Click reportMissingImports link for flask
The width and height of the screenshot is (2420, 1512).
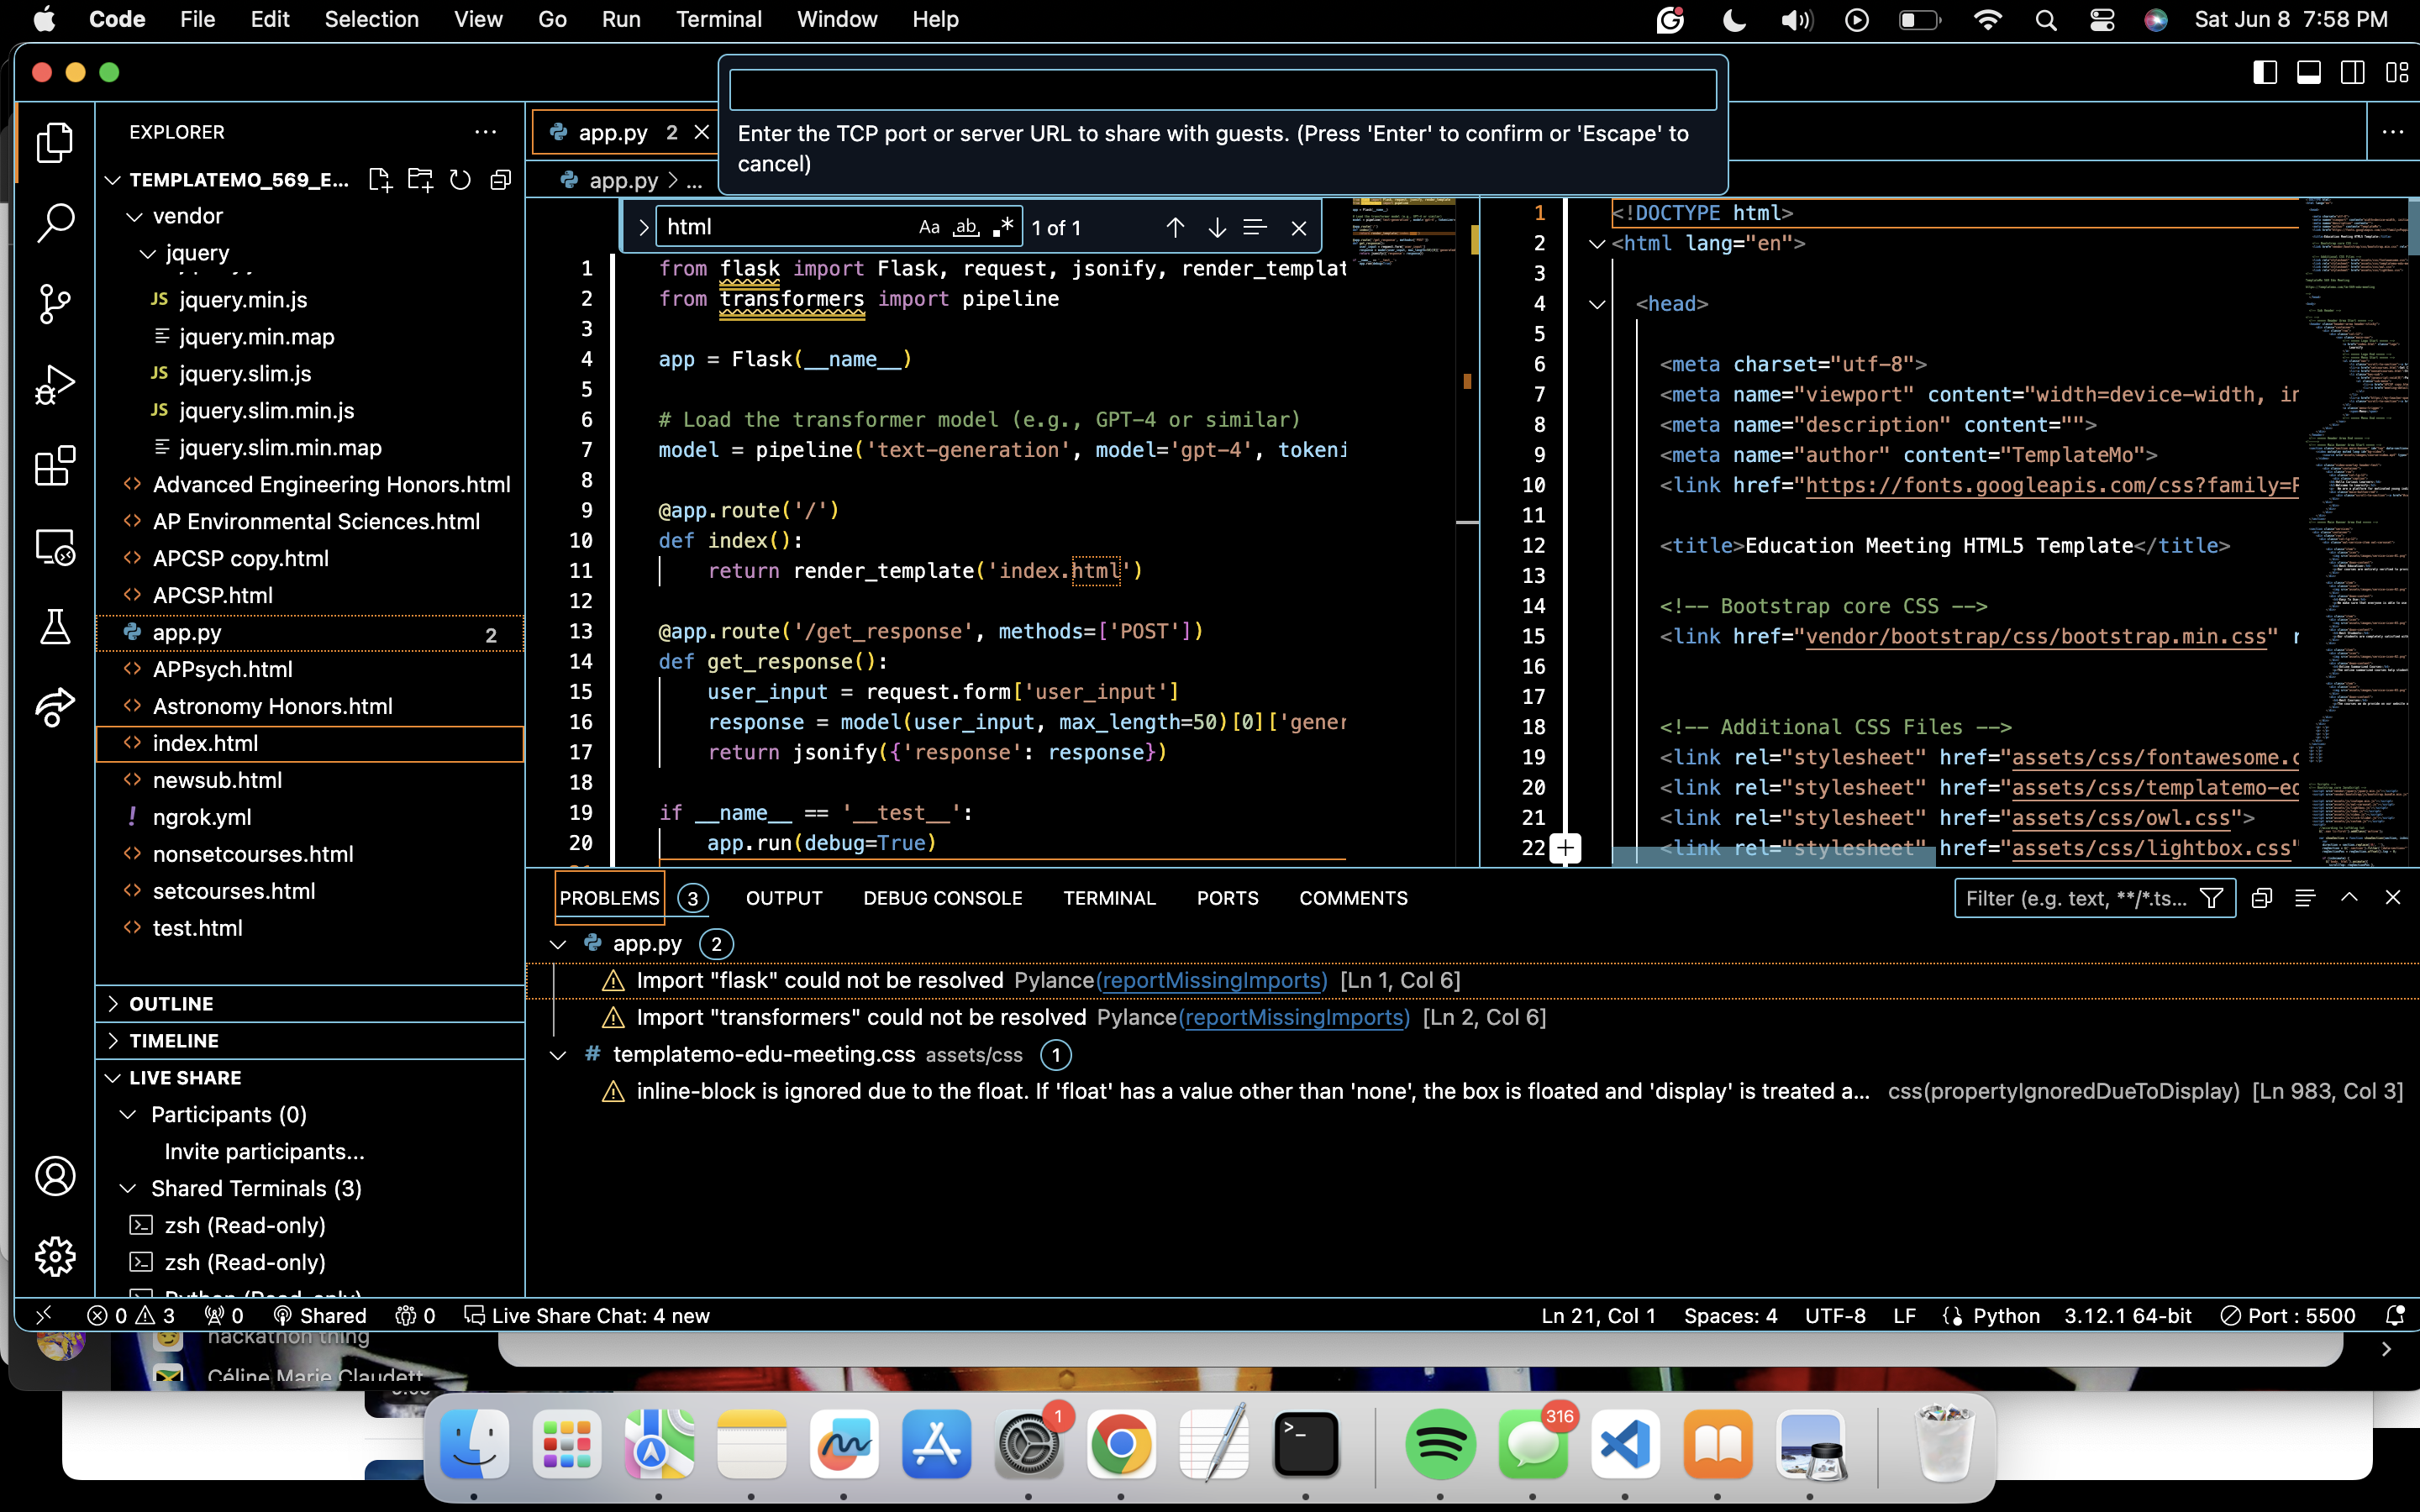tap(1212, 980)
